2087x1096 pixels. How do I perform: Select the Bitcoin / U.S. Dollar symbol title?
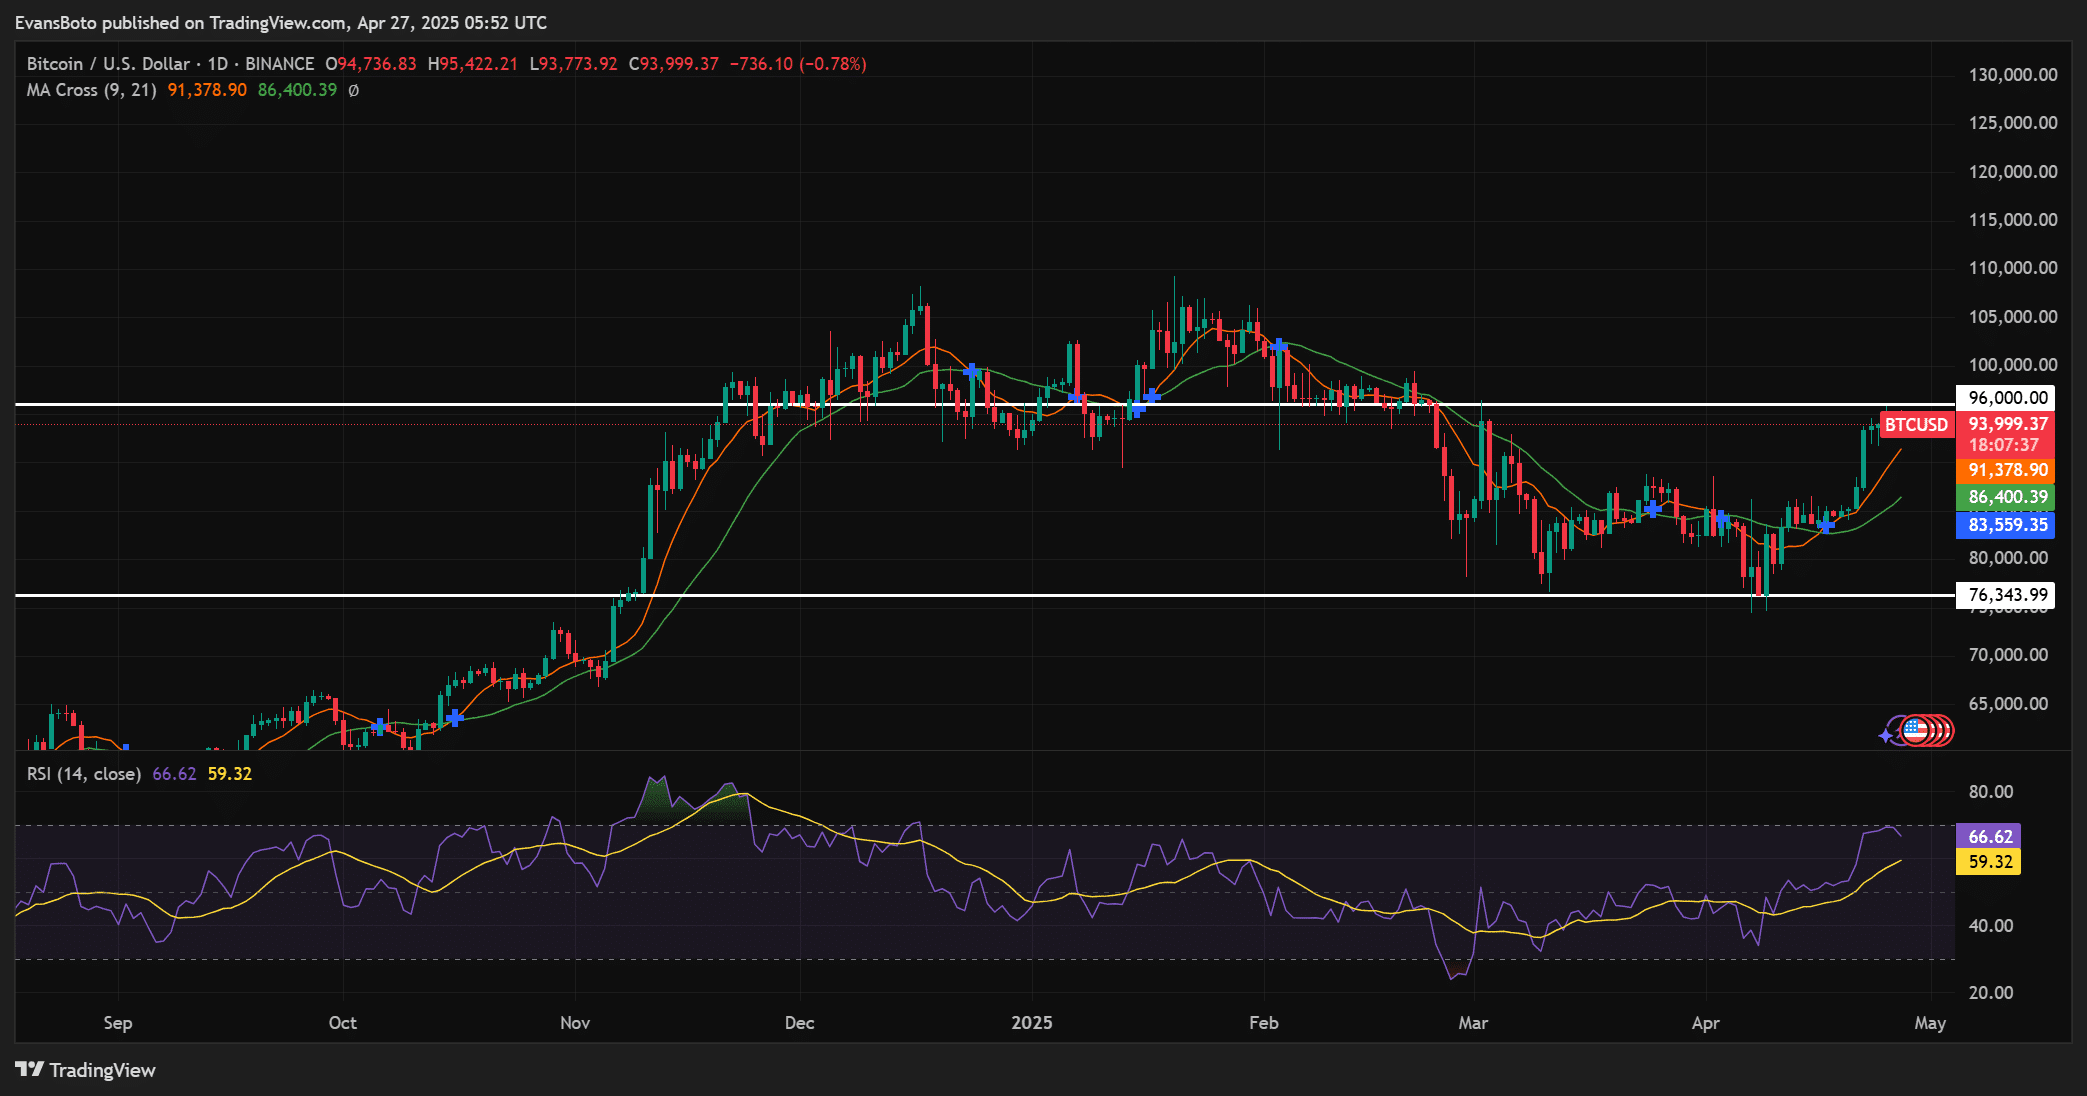108,64
